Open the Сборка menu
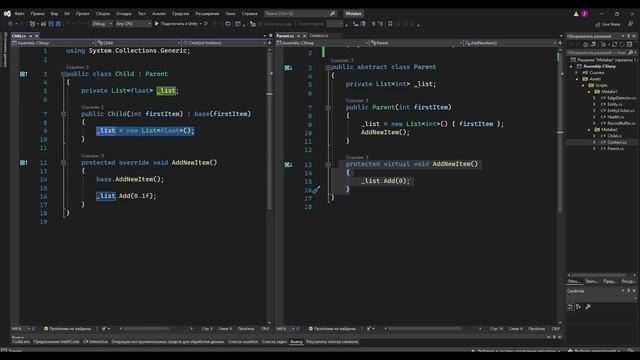640x360 pixels. click(103, 13)
